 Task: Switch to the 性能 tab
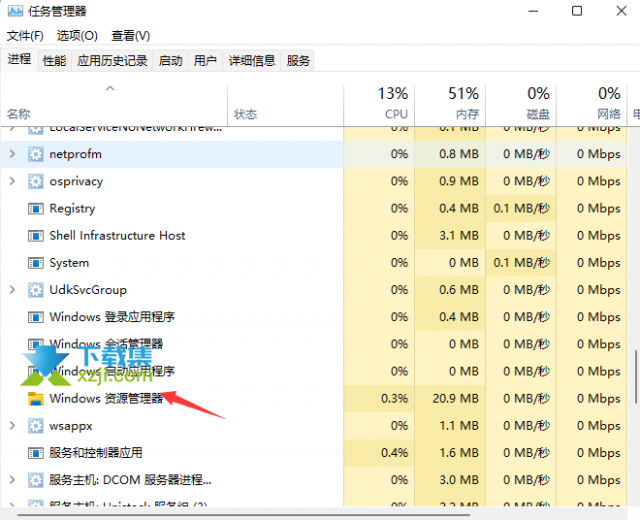(55, 61)
